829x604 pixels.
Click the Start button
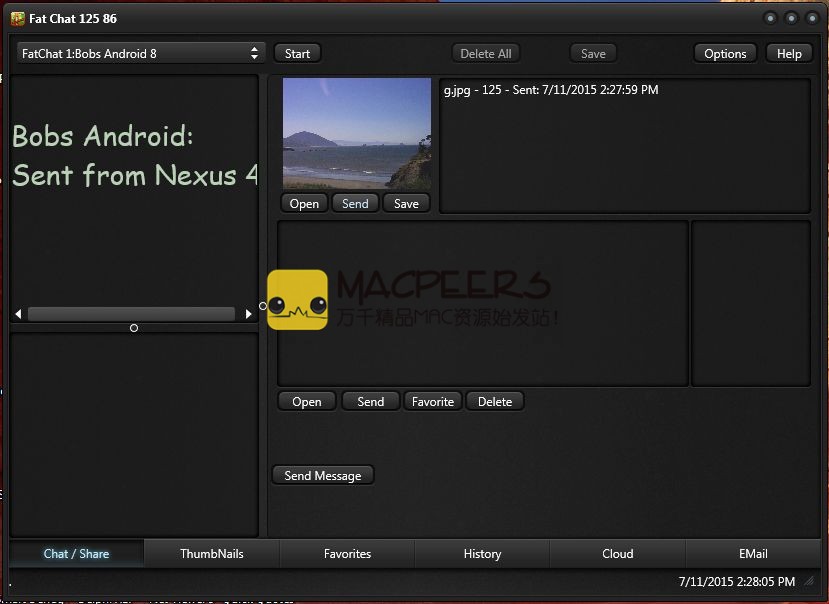(297, 53)
